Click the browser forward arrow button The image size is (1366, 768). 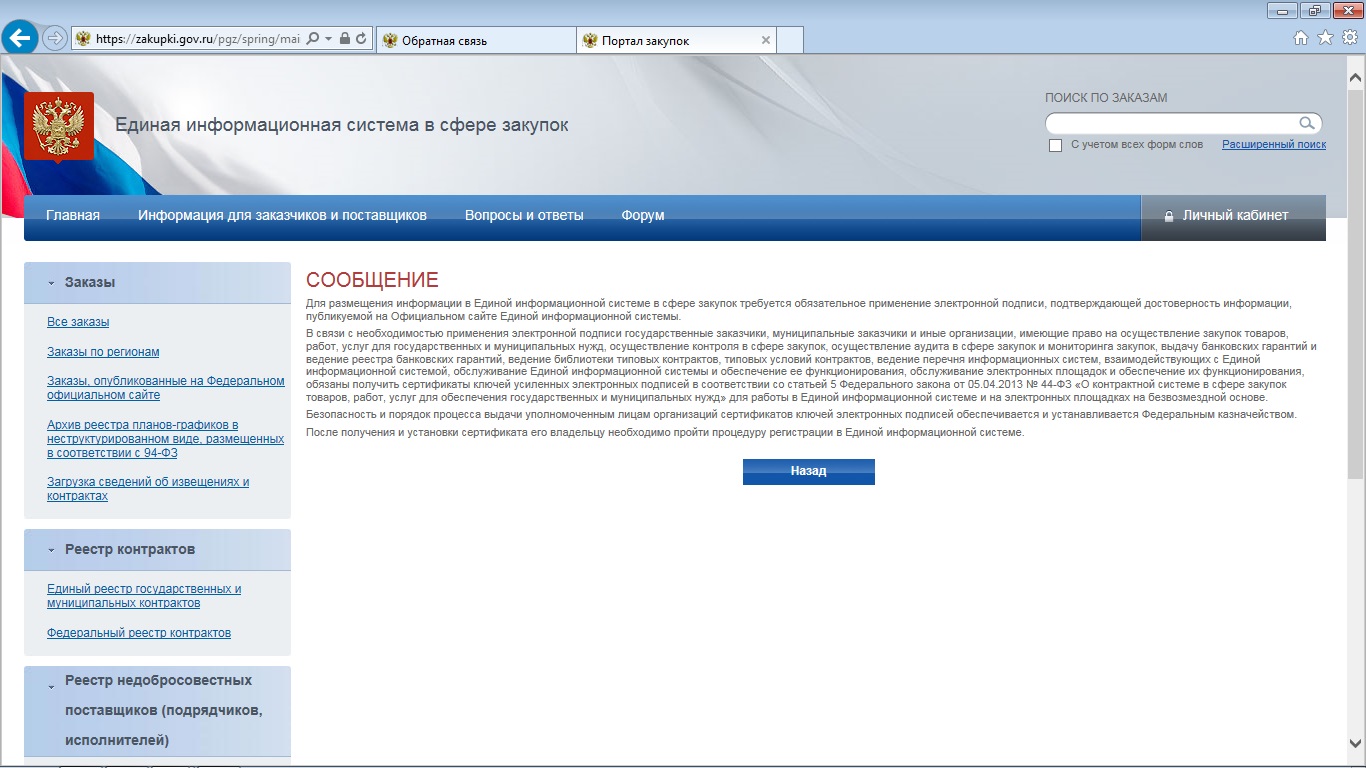pos(55,39)
